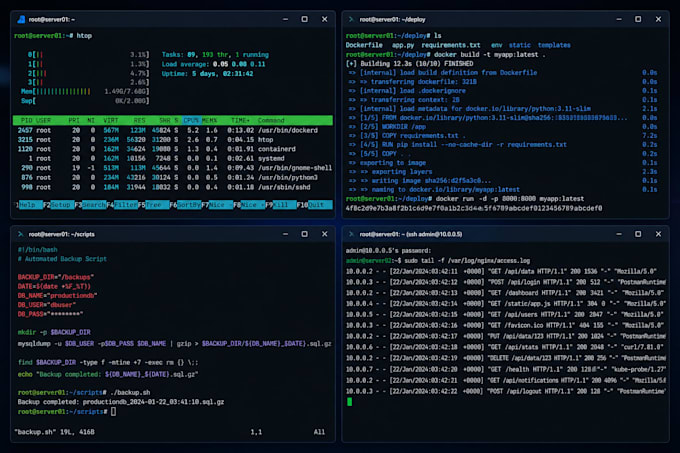Click the Mem usage meter bar in htop
The image size is (680, 453).
(x=85, y=92)
